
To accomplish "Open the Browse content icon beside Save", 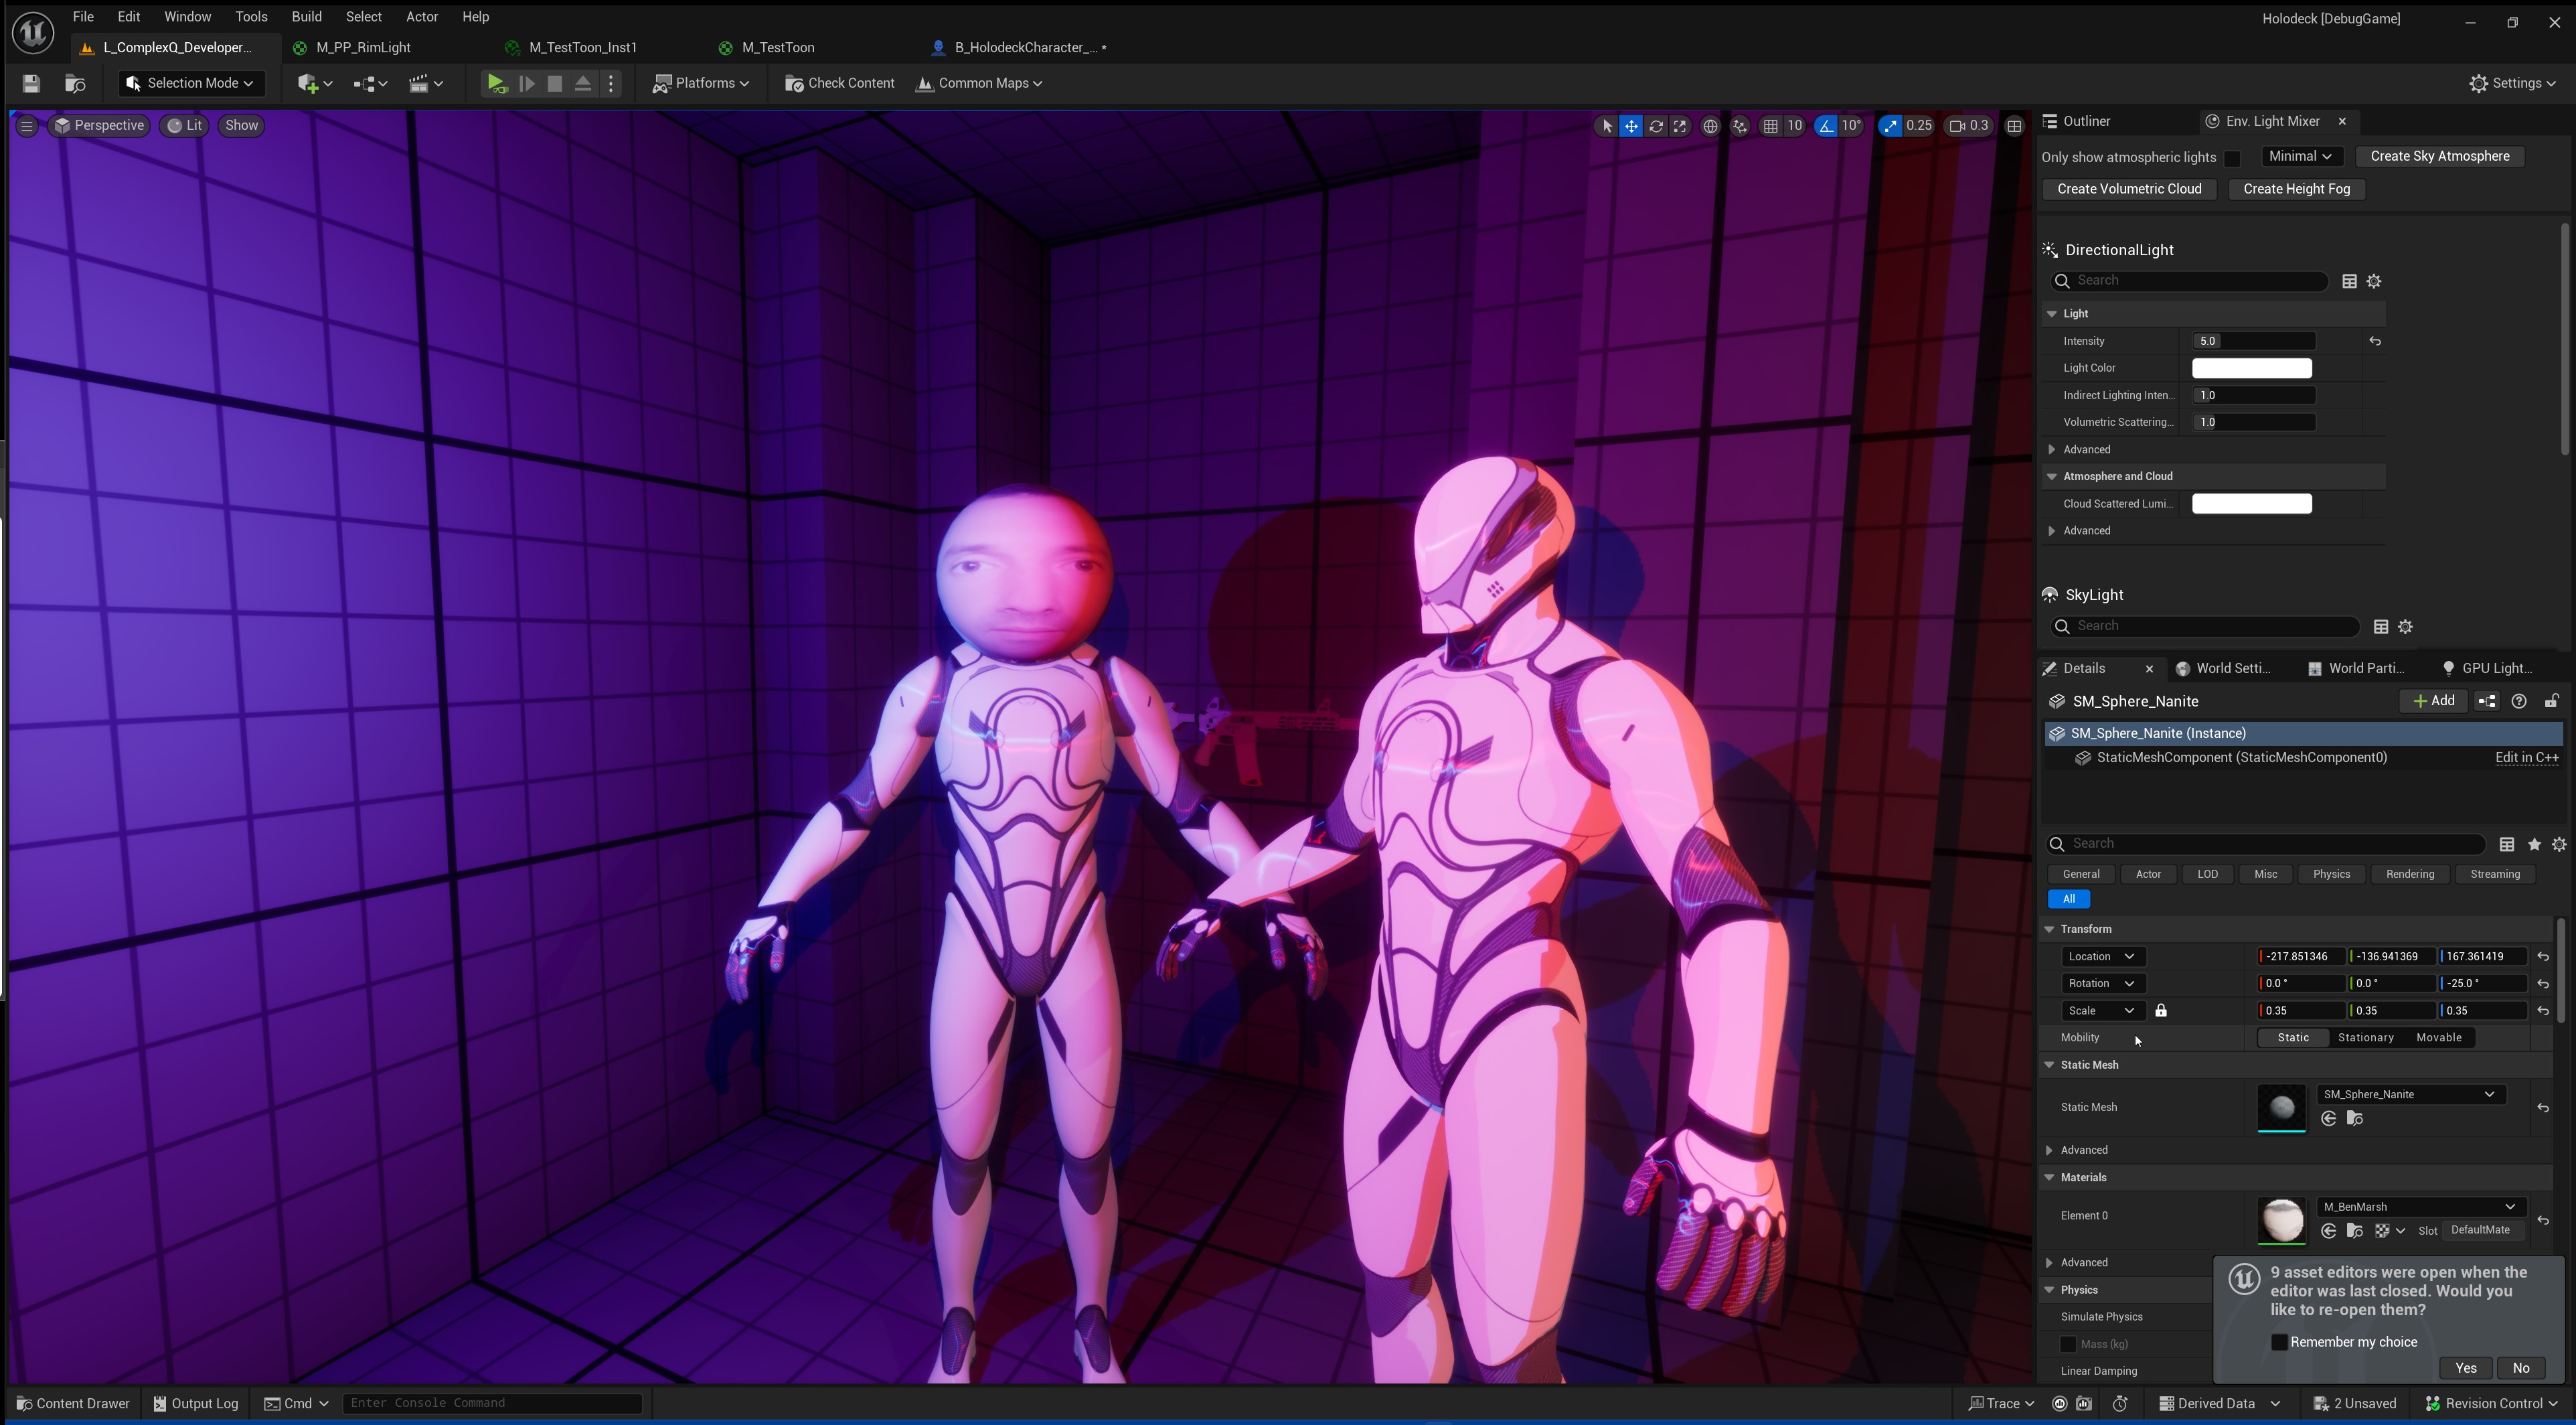I will (75, 84).
